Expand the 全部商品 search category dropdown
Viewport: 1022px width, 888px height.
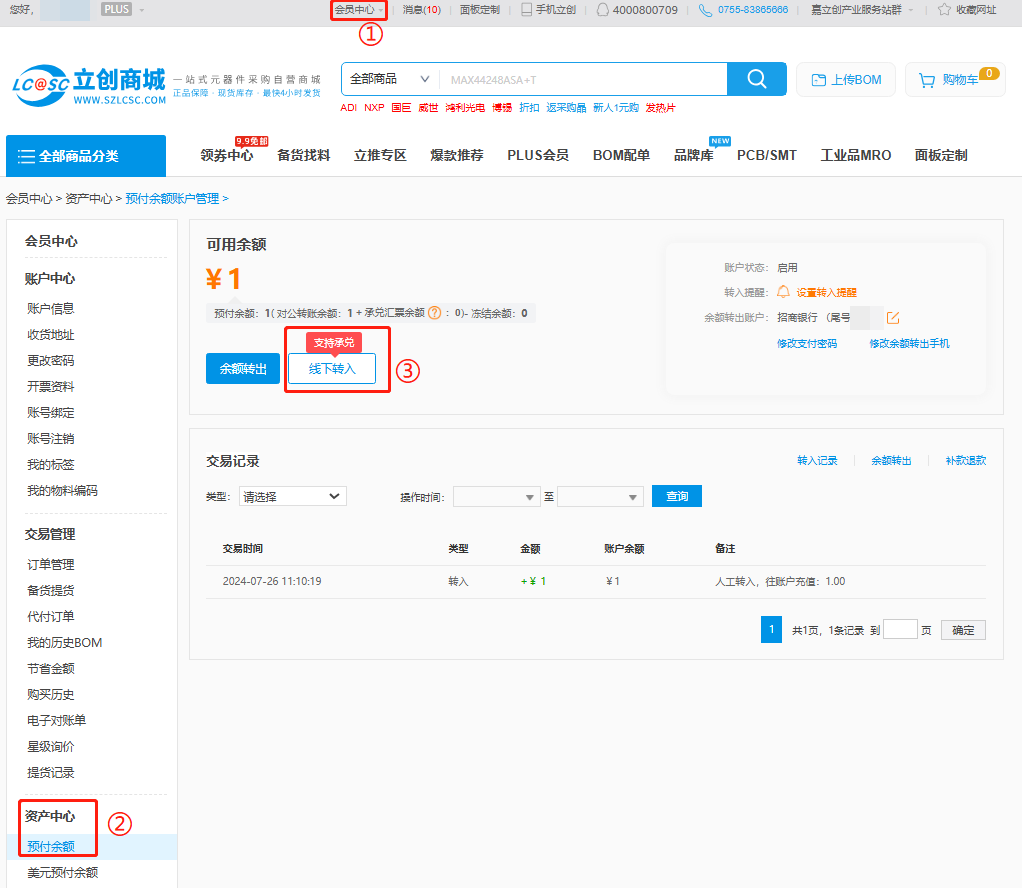(x=389, y=79)
